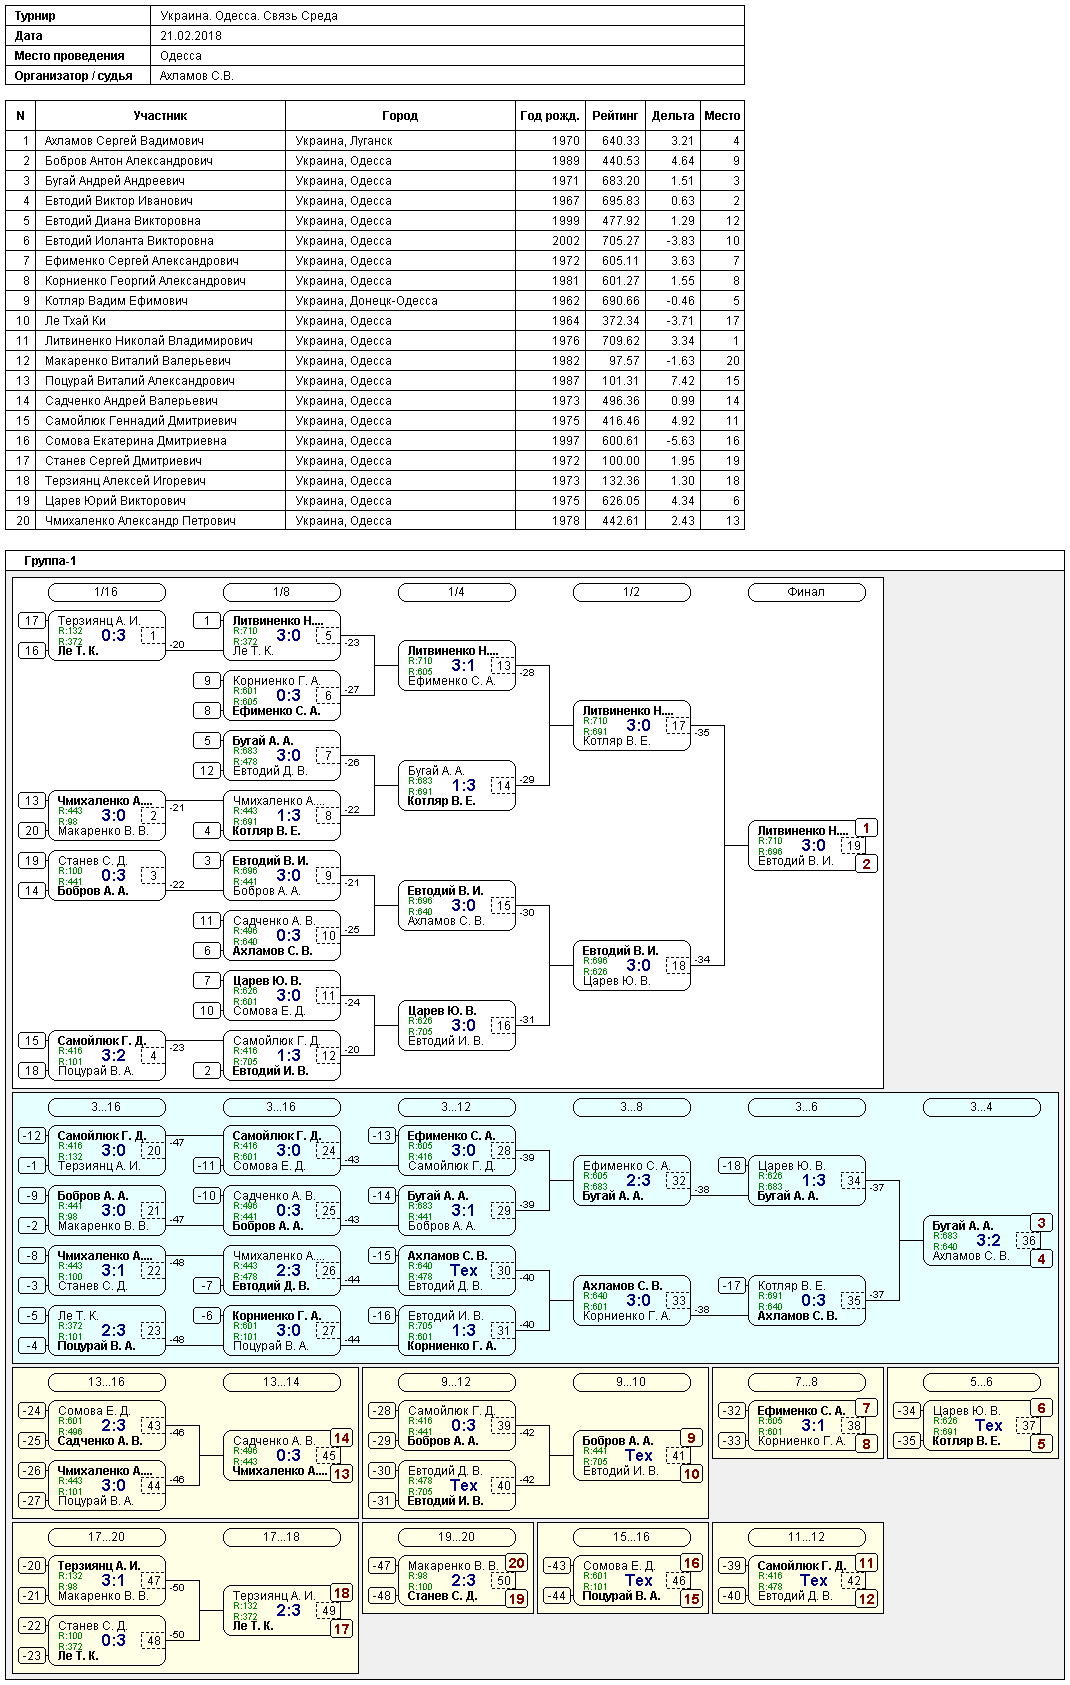
Task: Click match number 19 in final
Action: pos(853,846)
